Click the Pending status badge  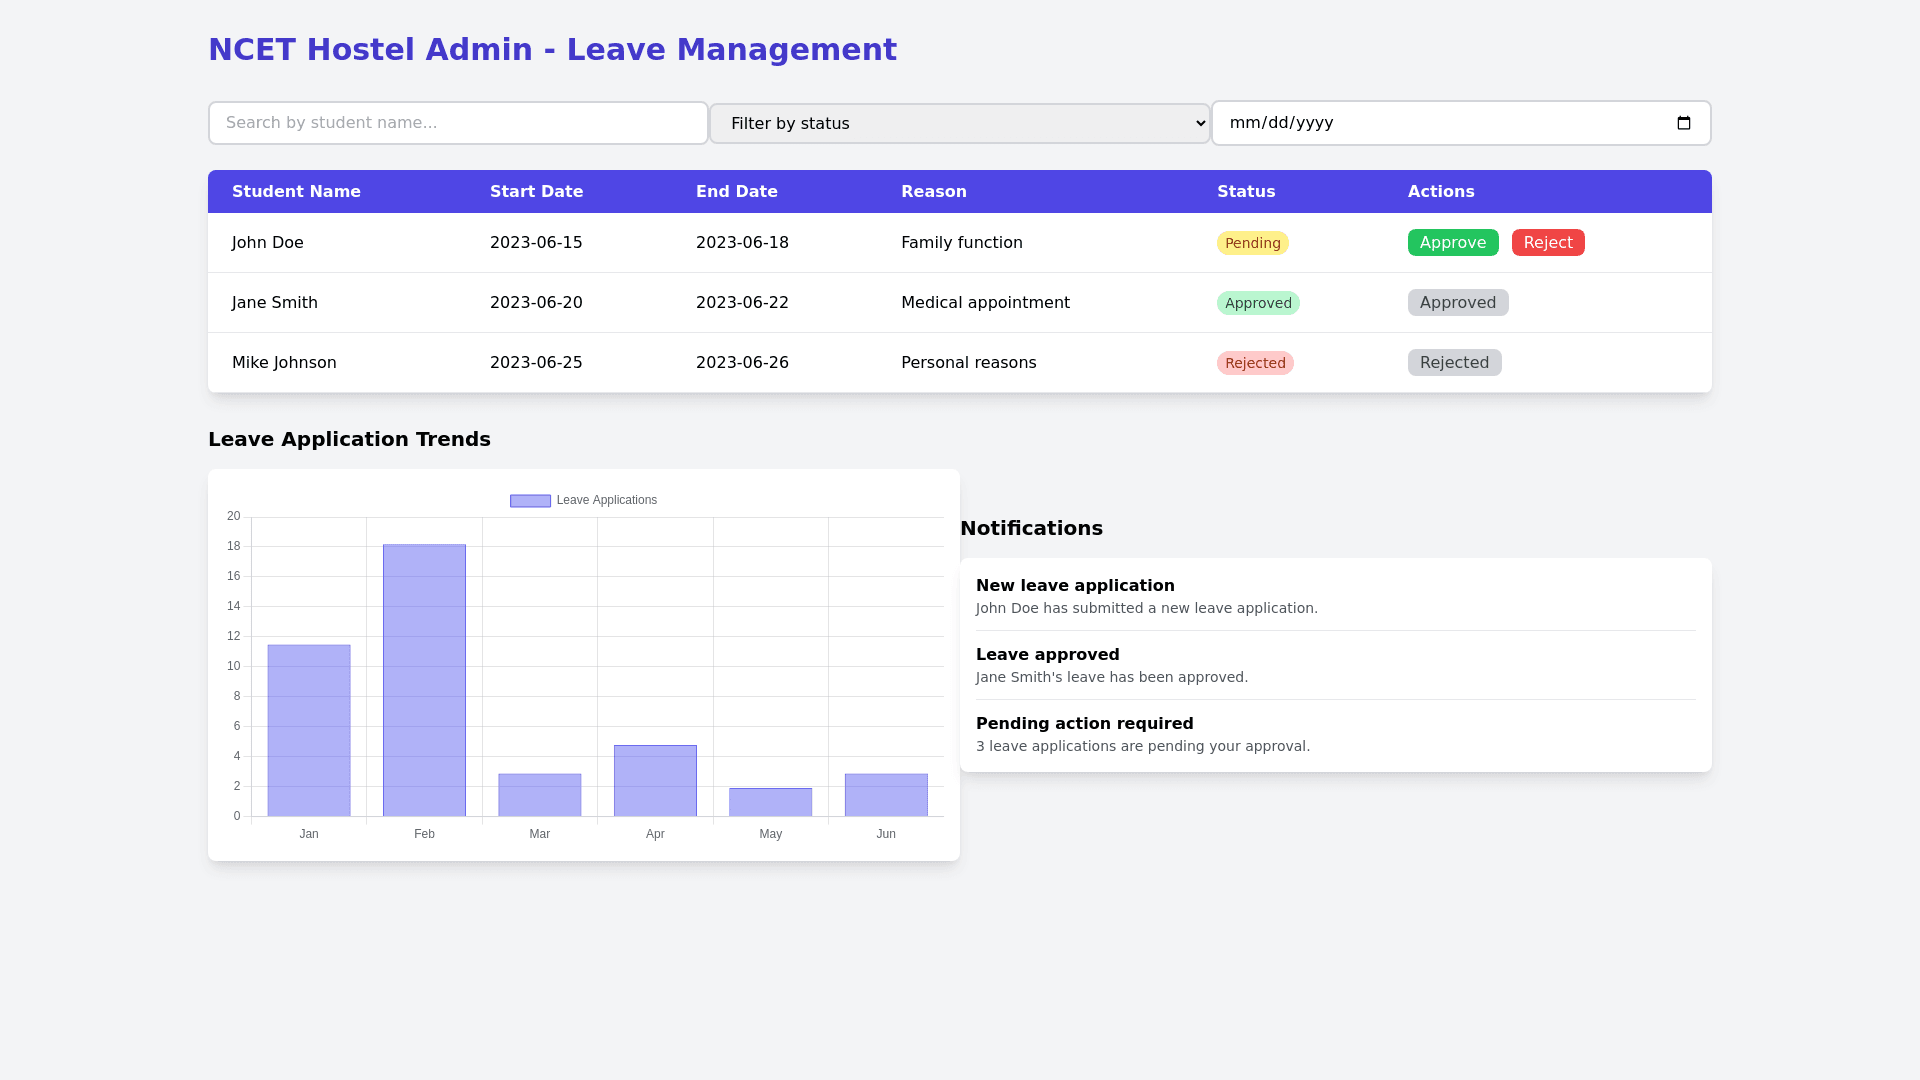tap(1252, 243)
